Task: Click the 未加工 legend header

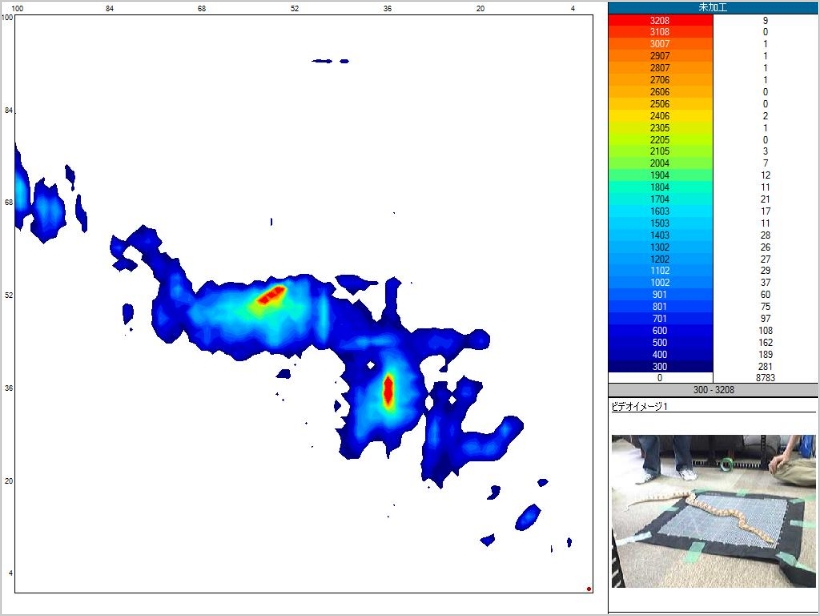Action: [713, 7]
